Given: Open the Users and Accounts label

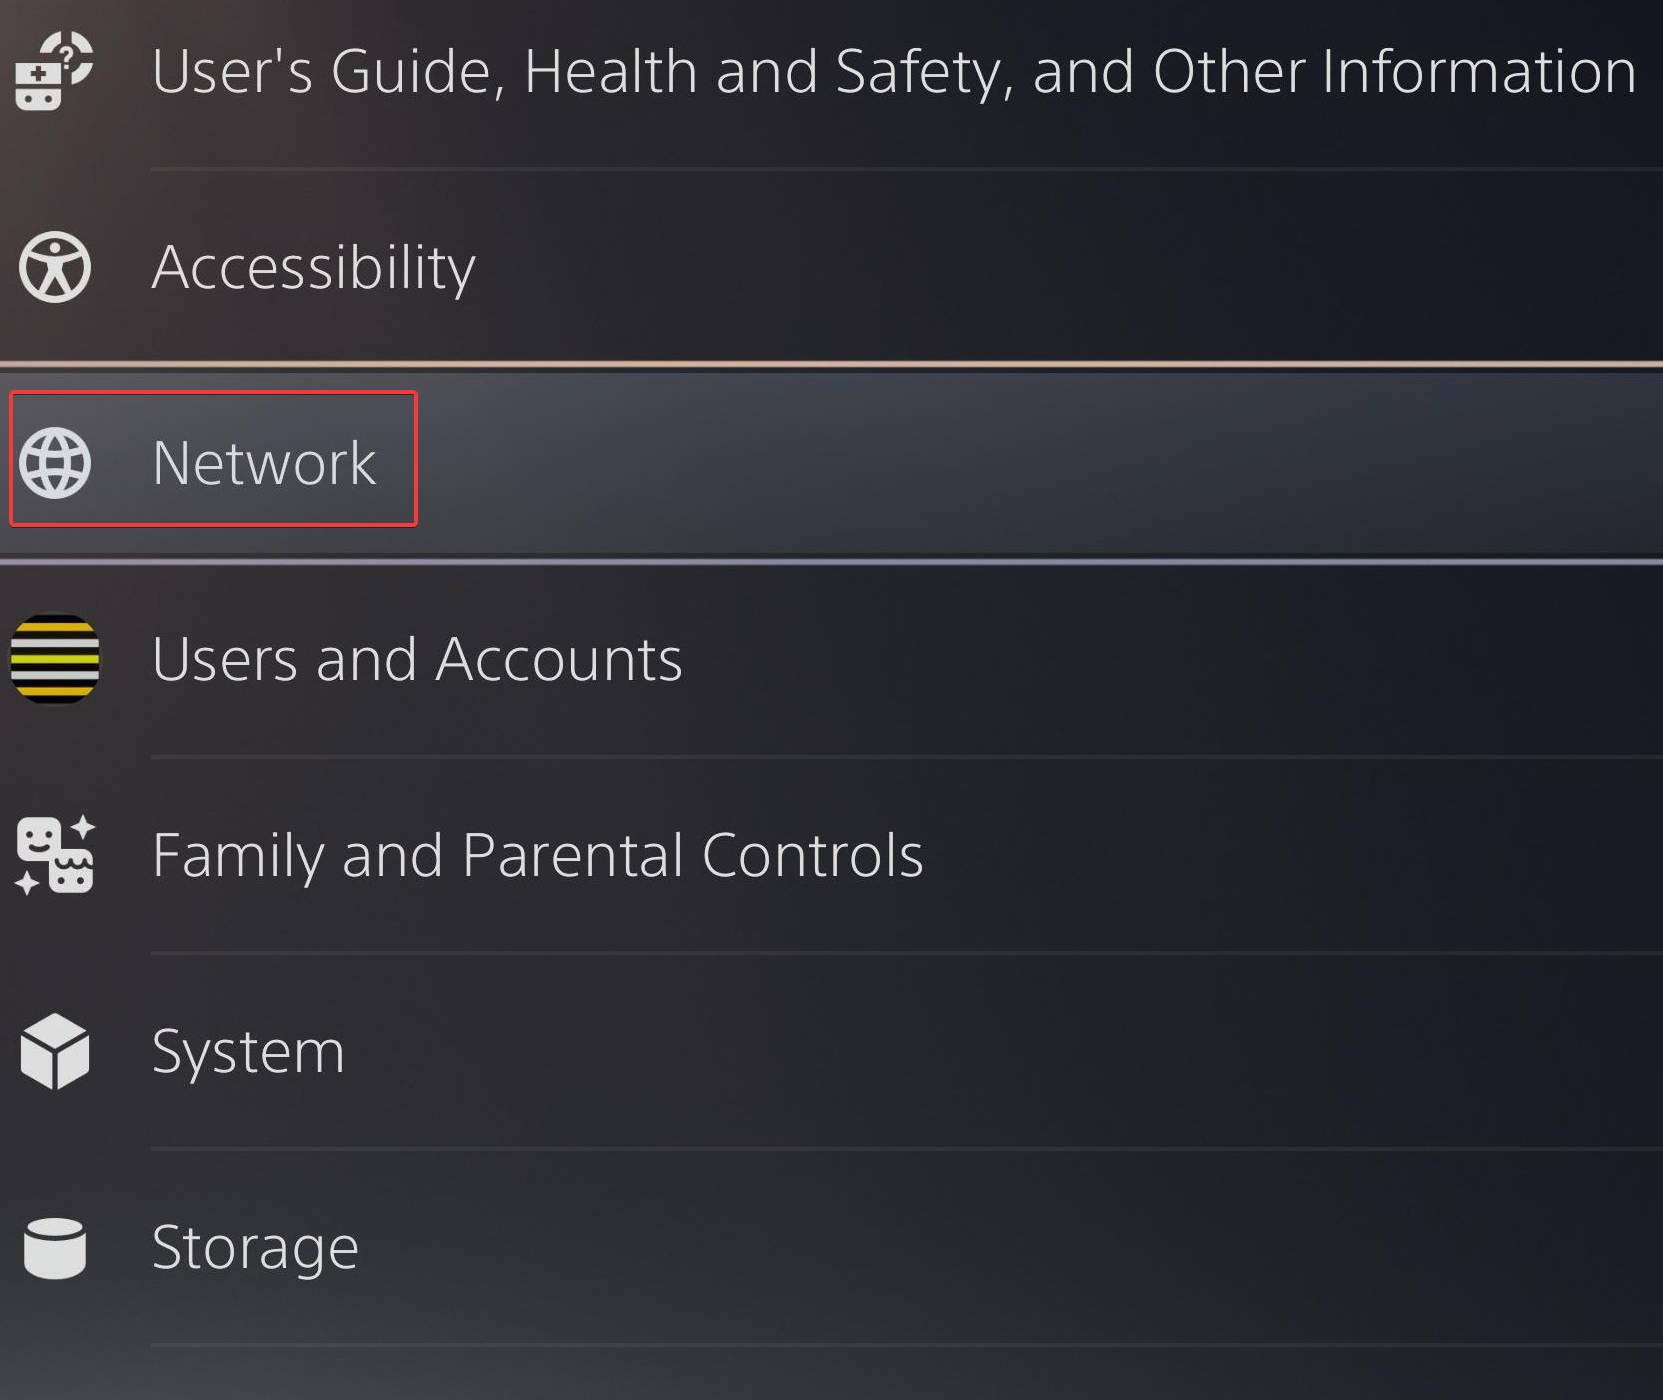Looking at the screenshot, I should click(417, 659).
